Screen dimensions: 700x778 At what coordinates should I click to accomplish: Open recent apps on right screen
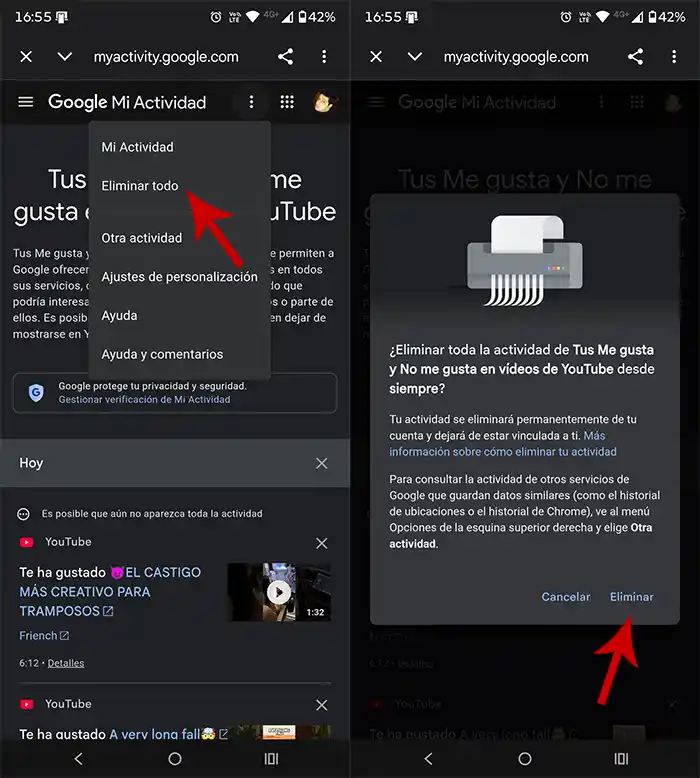tap(621, 759)
